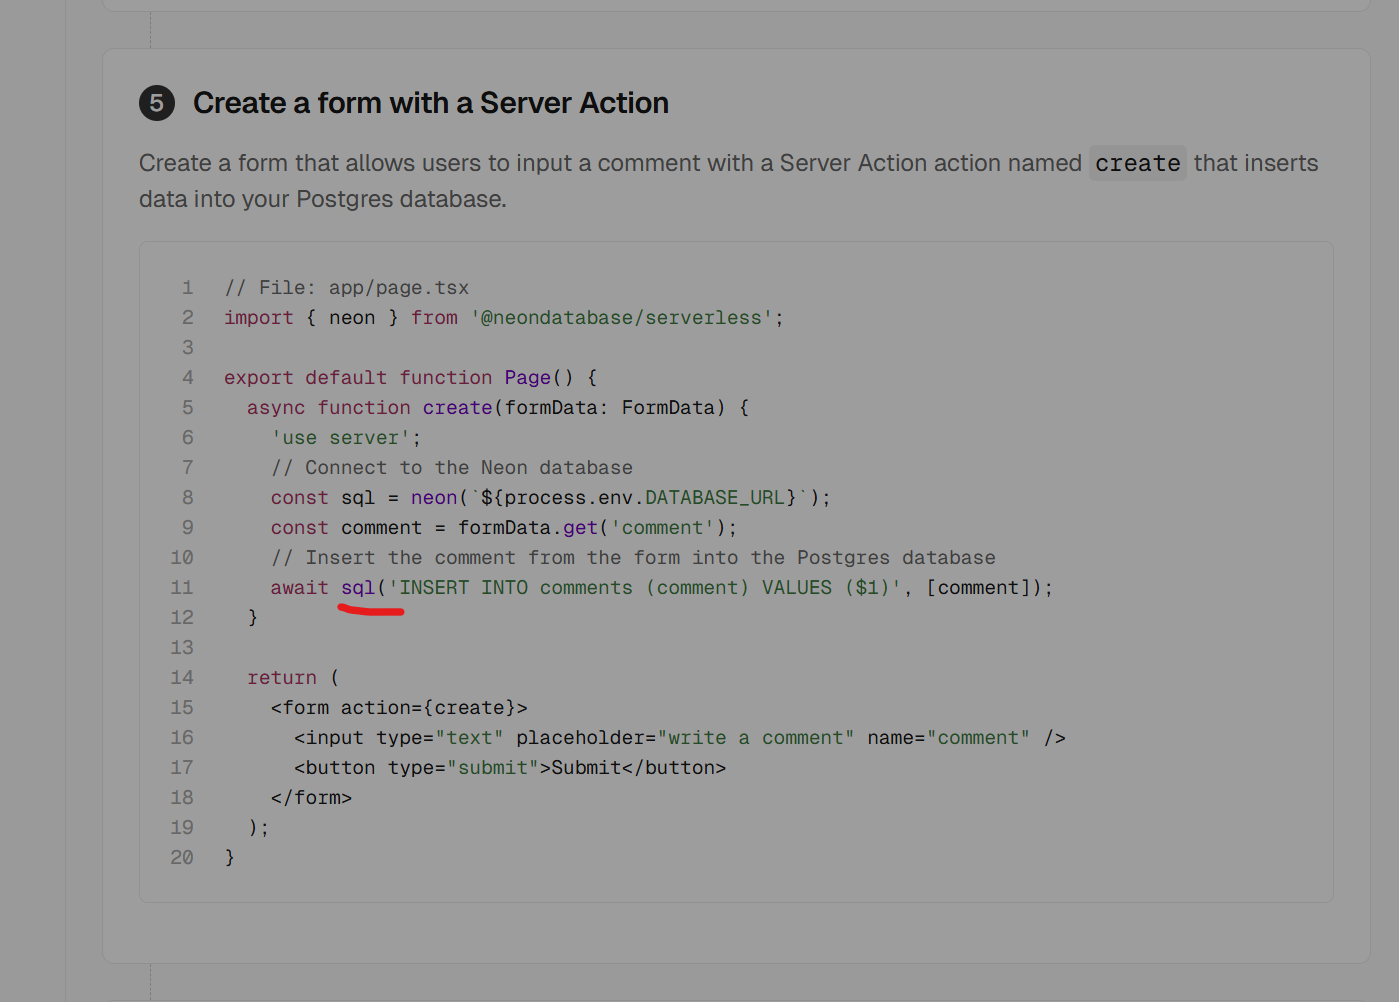The width and height of the screenshot is (1399, 1002).
Task: Click the comment "// File: app/page.tsx"
Action: point(347,288)
